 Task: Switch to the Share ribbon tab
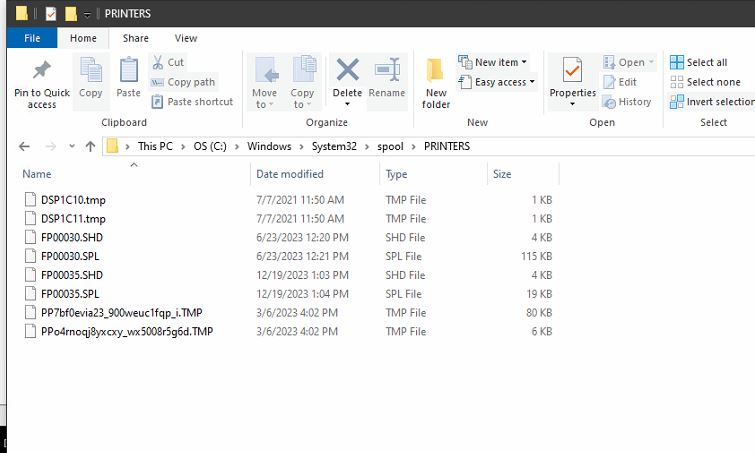click(135, 38)
